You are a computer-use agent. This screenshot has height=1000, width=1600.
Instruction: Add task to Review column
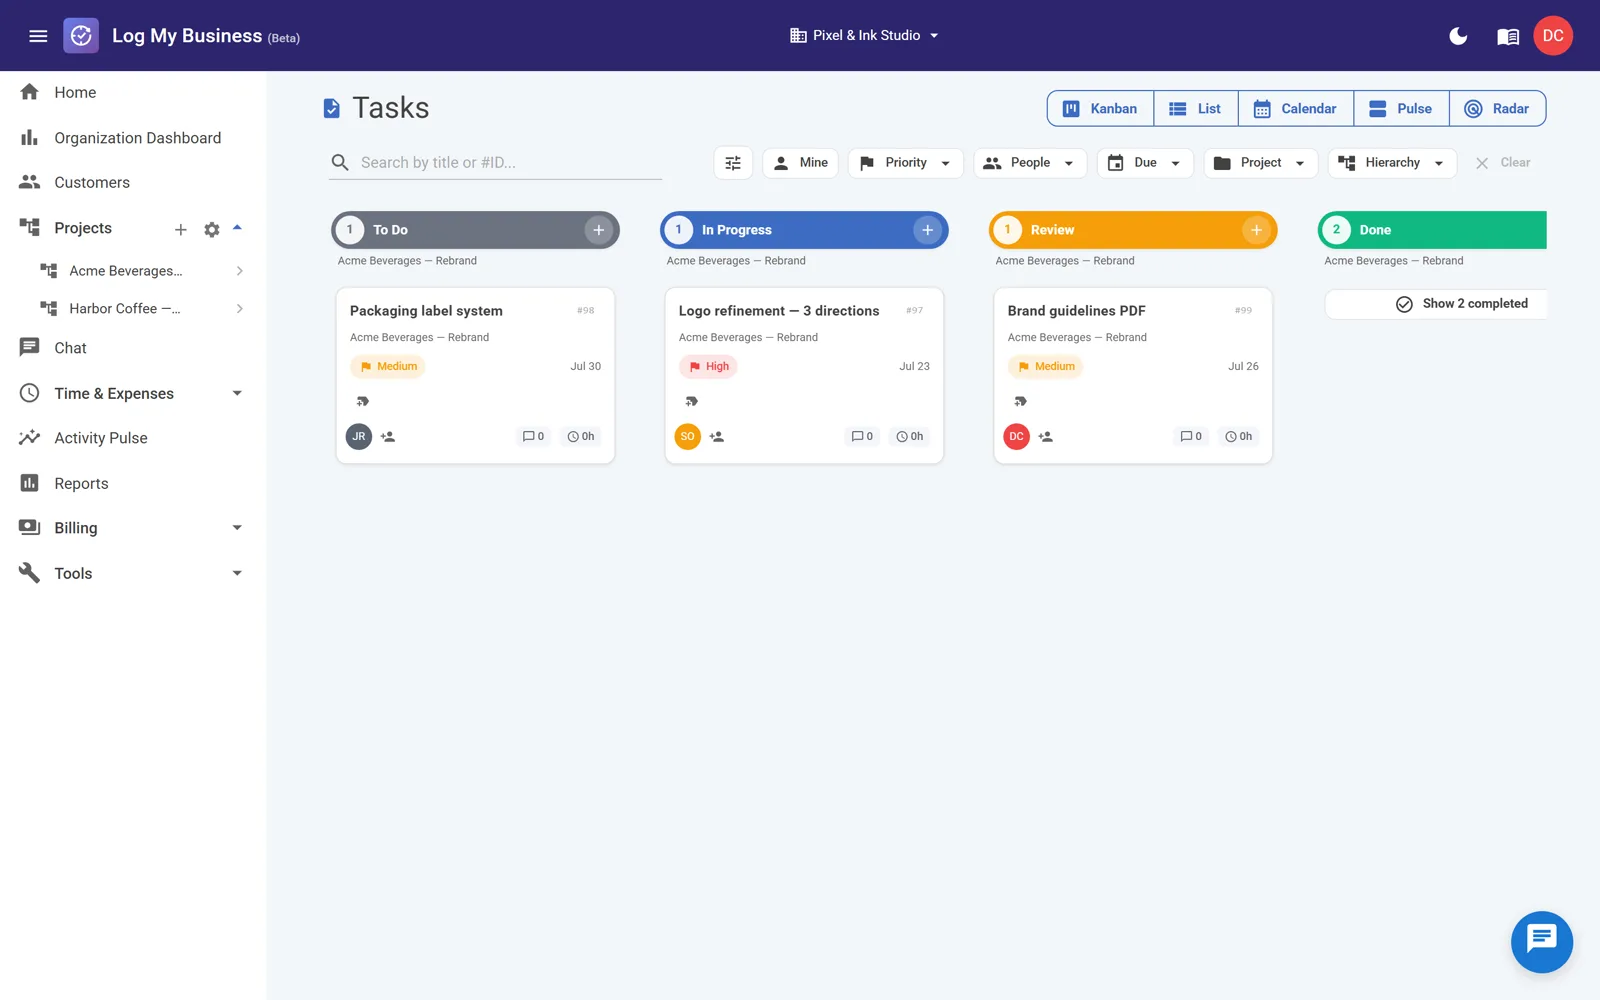pos(1256,230)
